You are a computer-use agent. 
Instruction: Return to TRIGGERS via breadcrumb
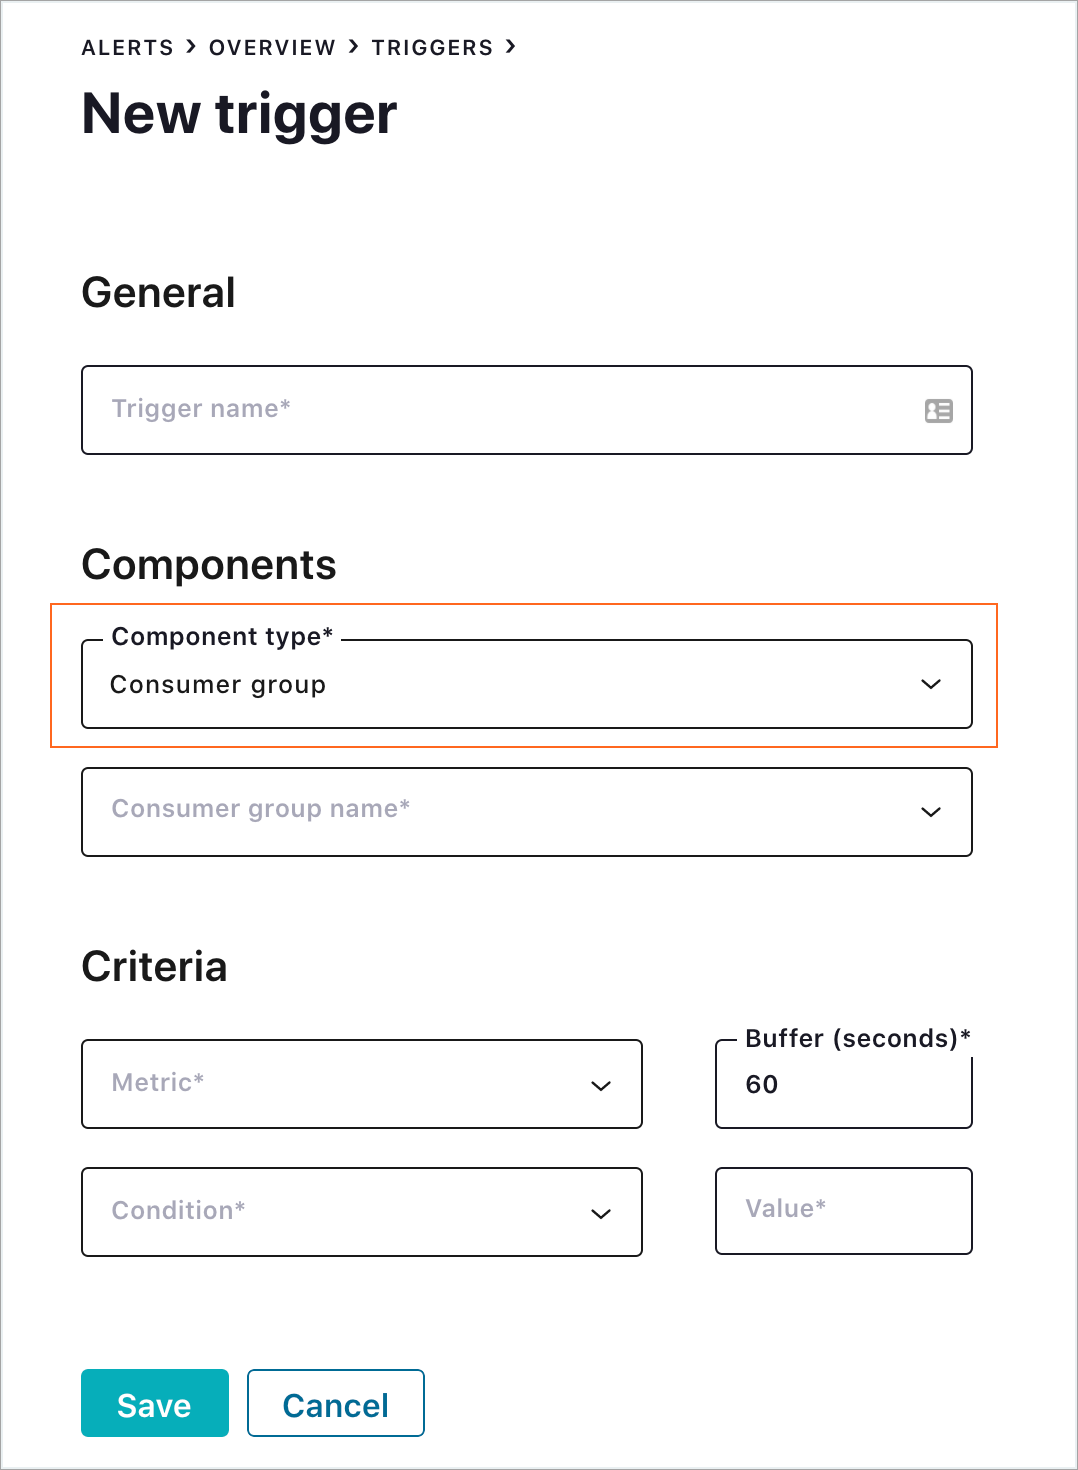tap(432, 48)
